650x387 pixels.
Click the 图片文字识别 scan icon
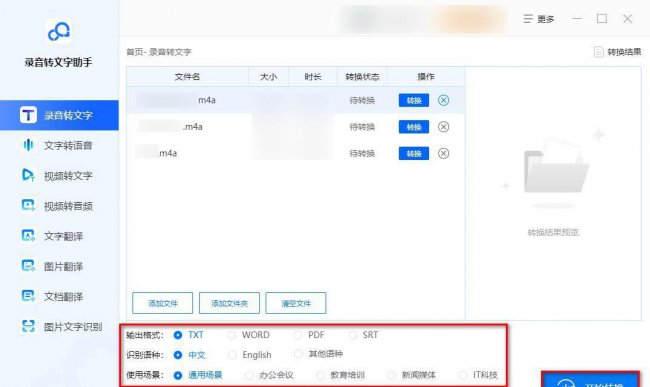click(28, 327)
